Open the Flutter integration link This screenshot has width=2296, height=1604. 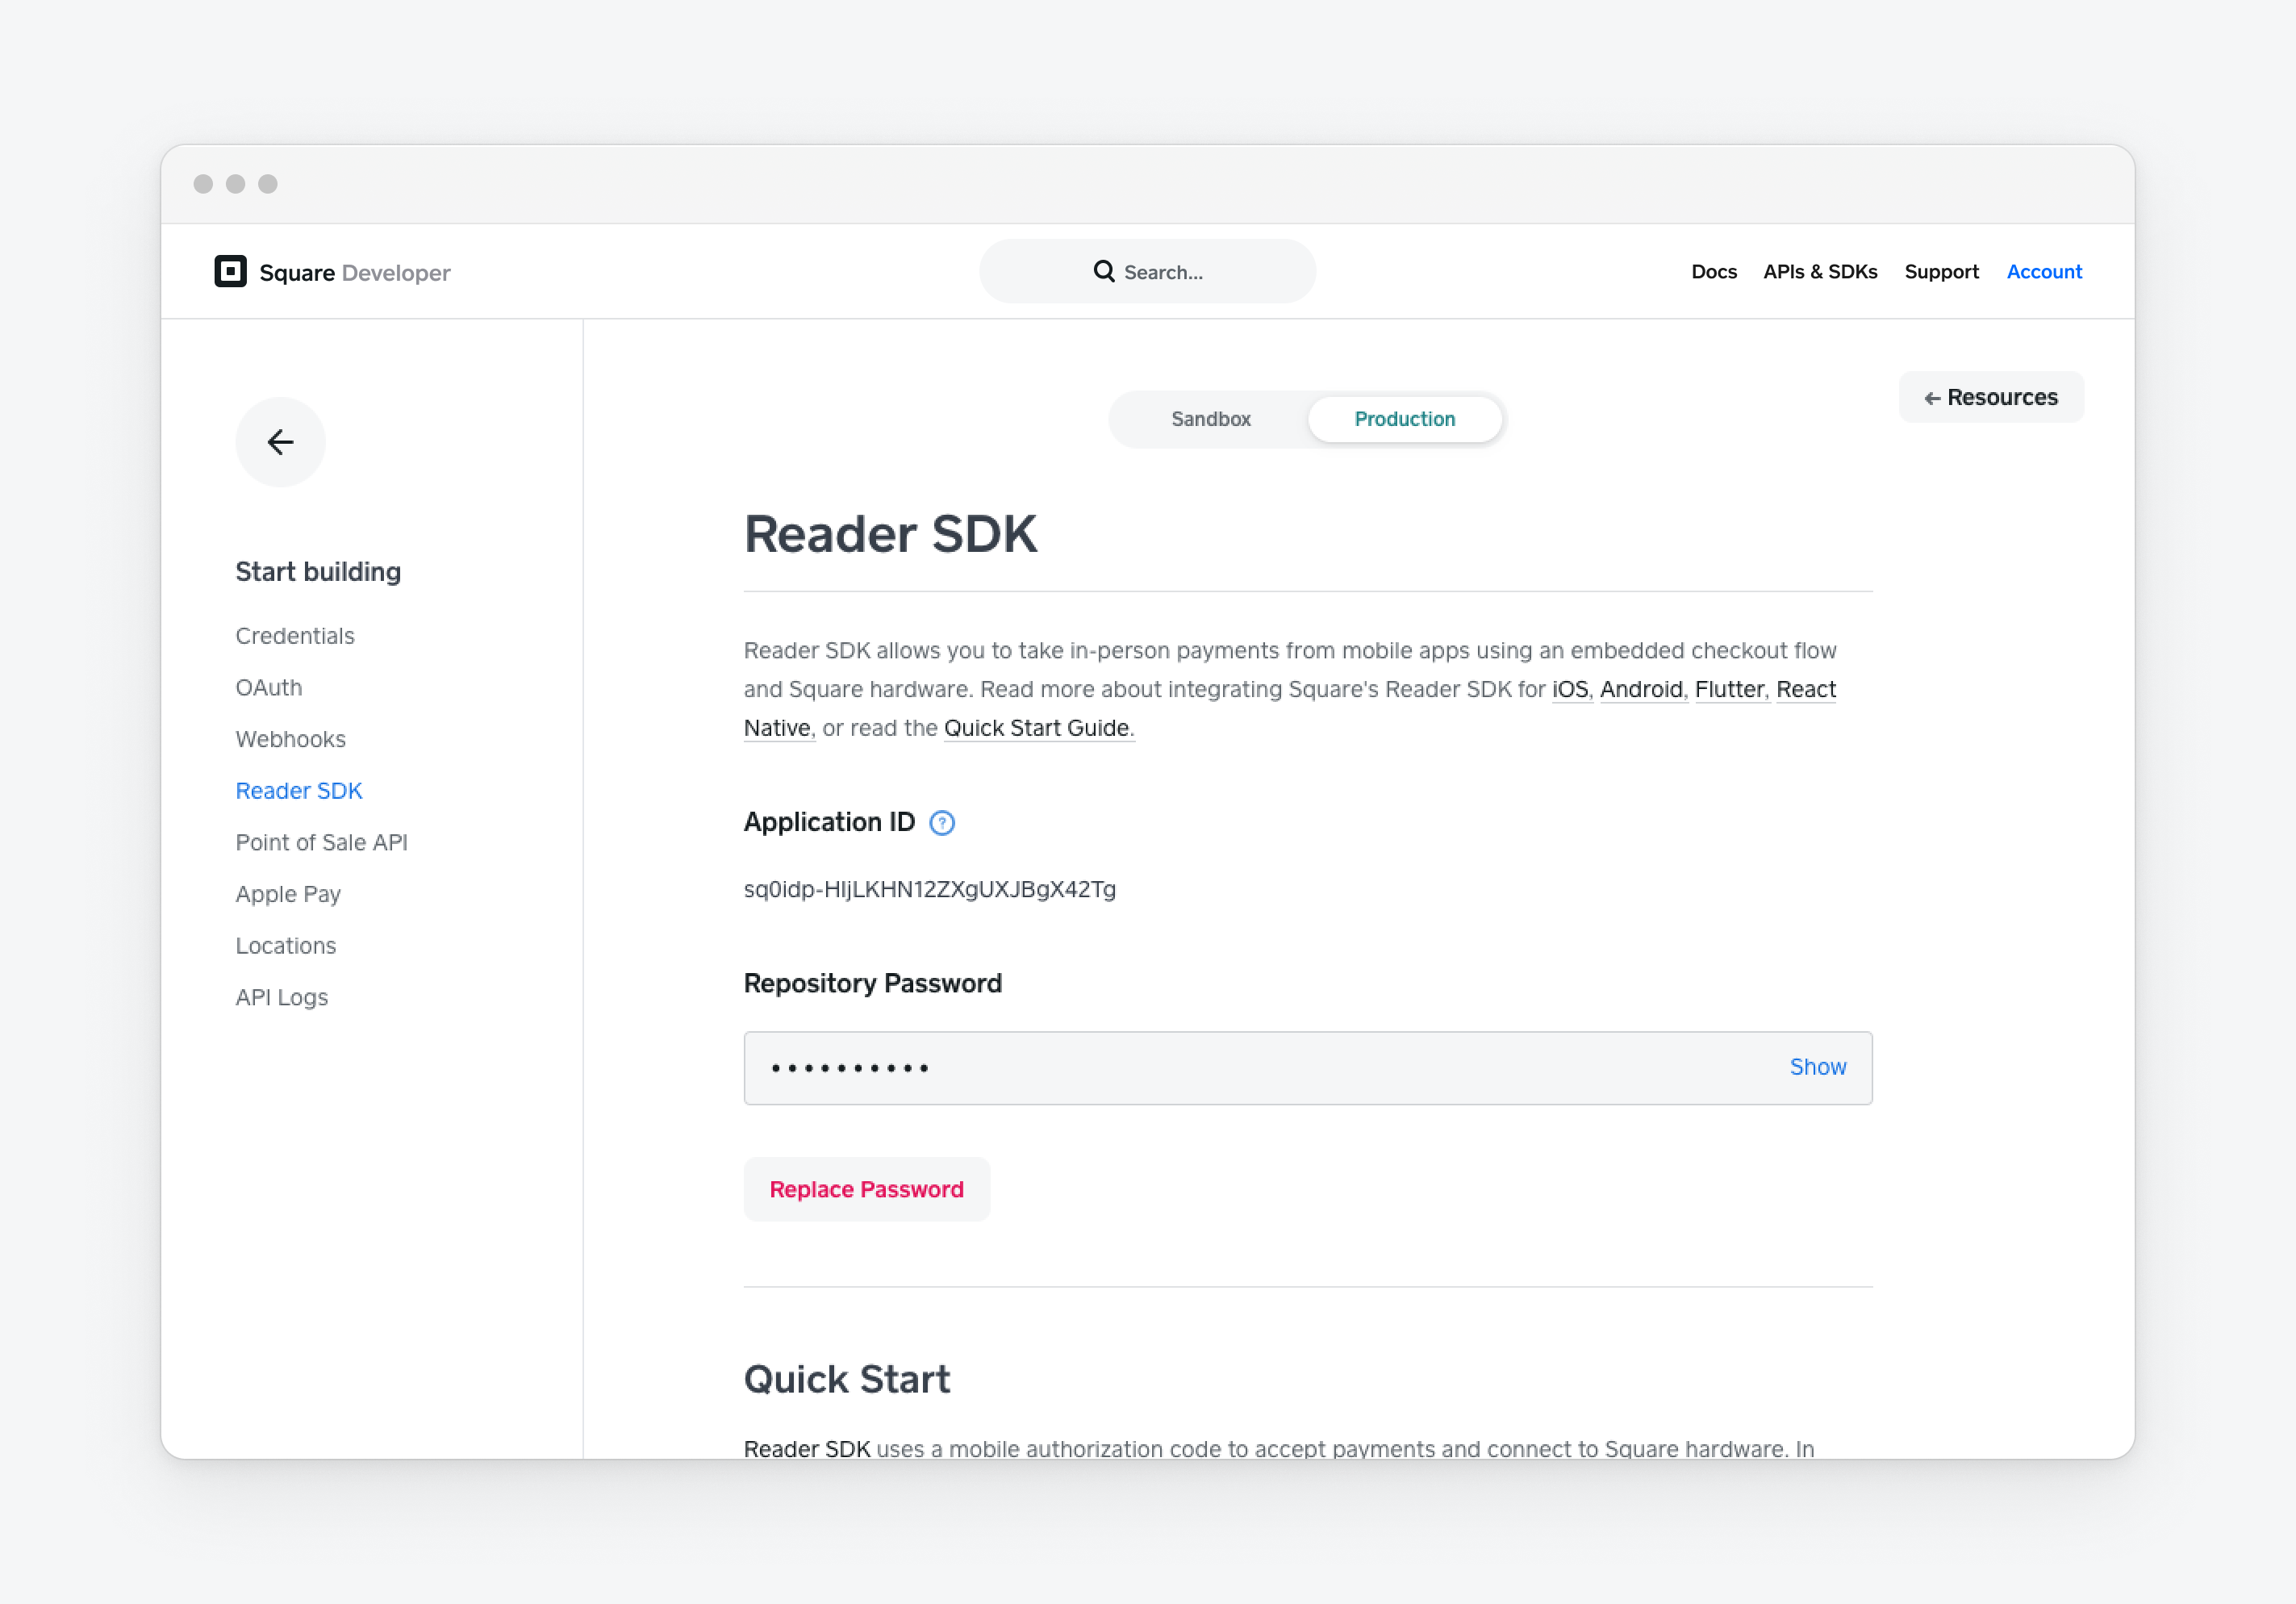click(1729, 689)
